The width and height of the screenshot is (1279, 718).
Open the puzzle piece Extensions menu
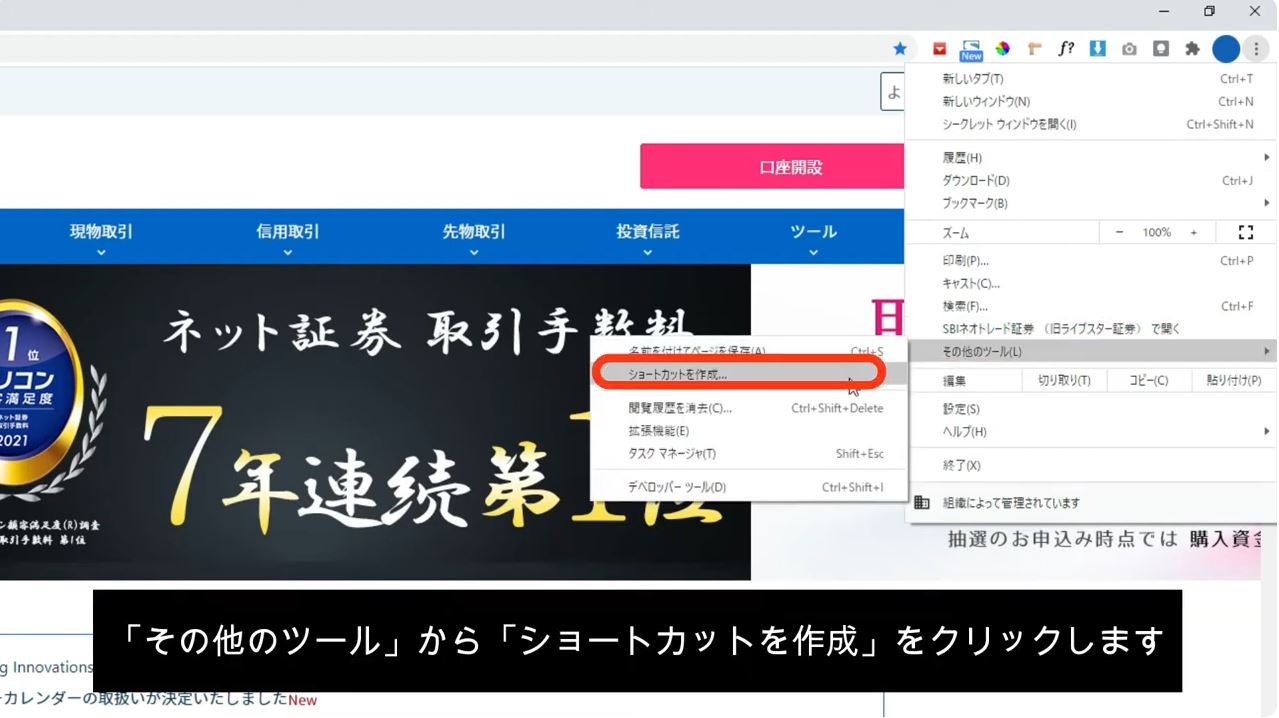coord(1192,48)
